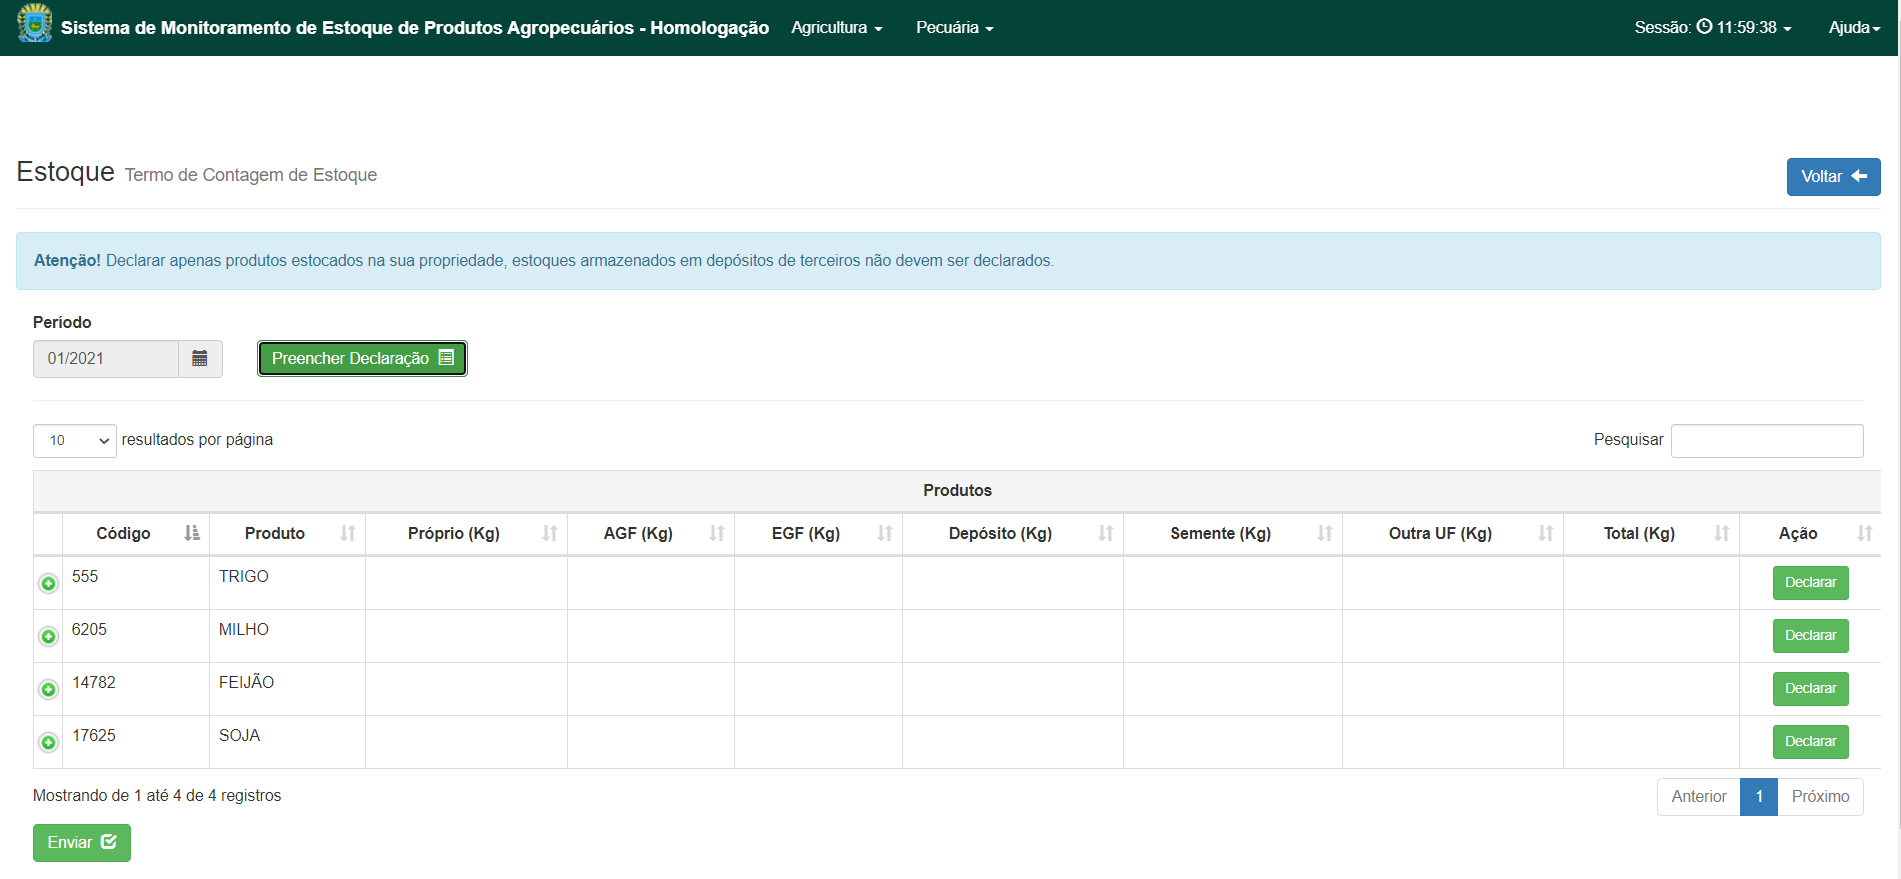Select page 1 in pagination
Screen dimensions: 1901x879
[1759, 797]
